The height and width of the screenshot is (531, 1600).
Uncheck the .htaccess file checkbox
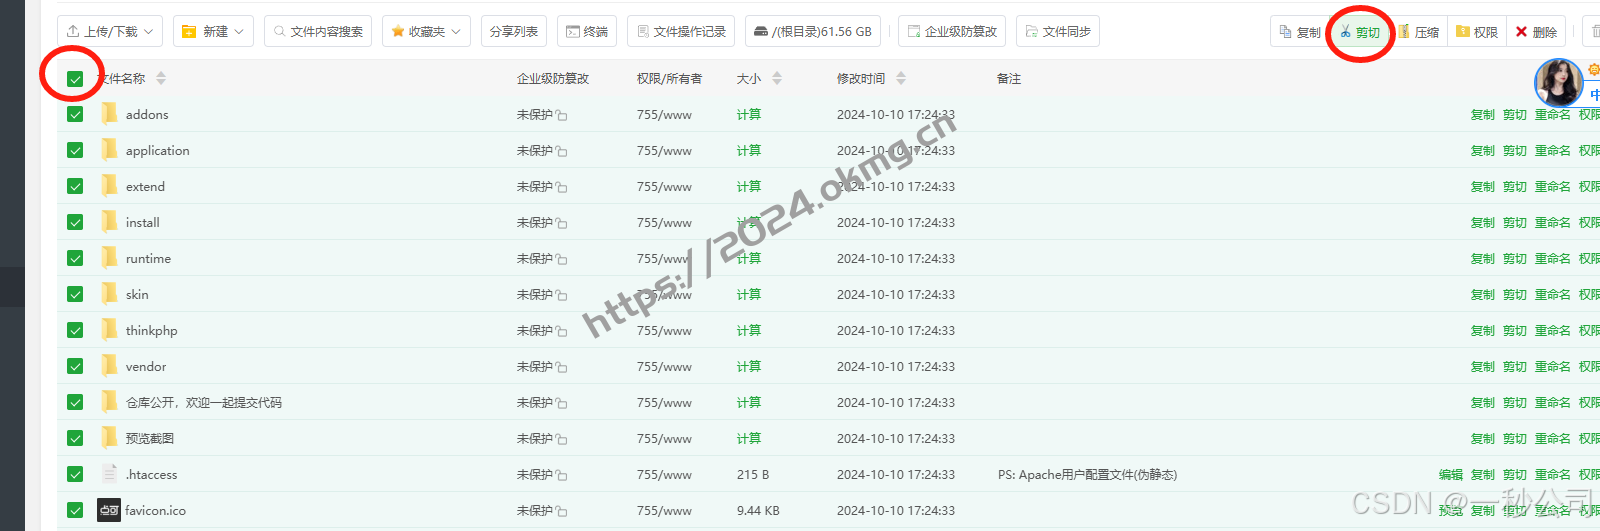point(75,474)
